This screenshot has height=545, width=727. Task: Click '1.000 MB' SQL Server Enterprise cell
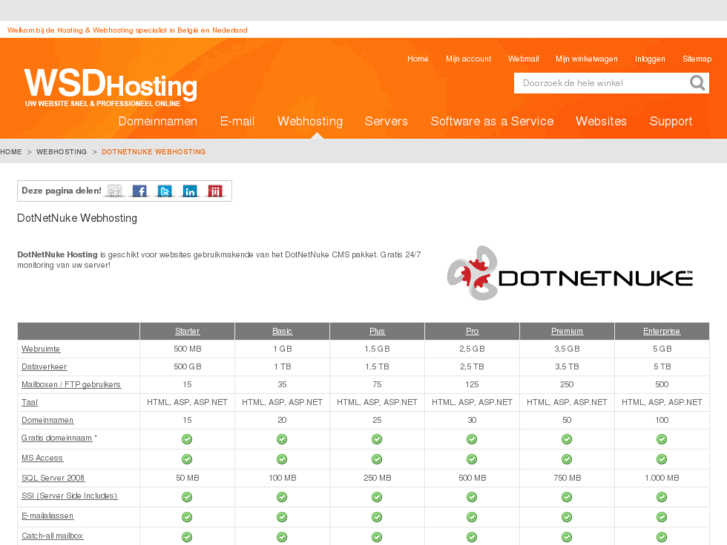point(662,478)
